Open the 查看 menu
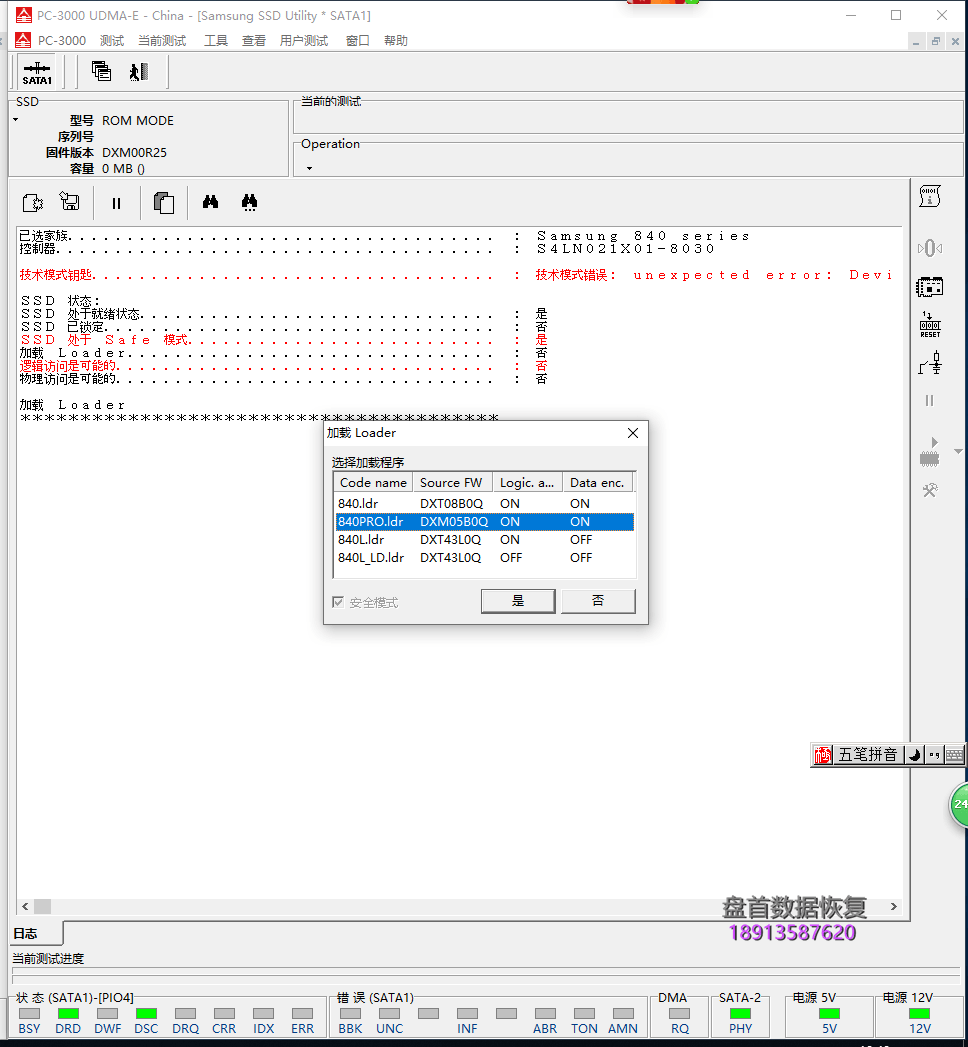Image resolution: width=968 pixels, height=1047 pixels. click(254, 41)
